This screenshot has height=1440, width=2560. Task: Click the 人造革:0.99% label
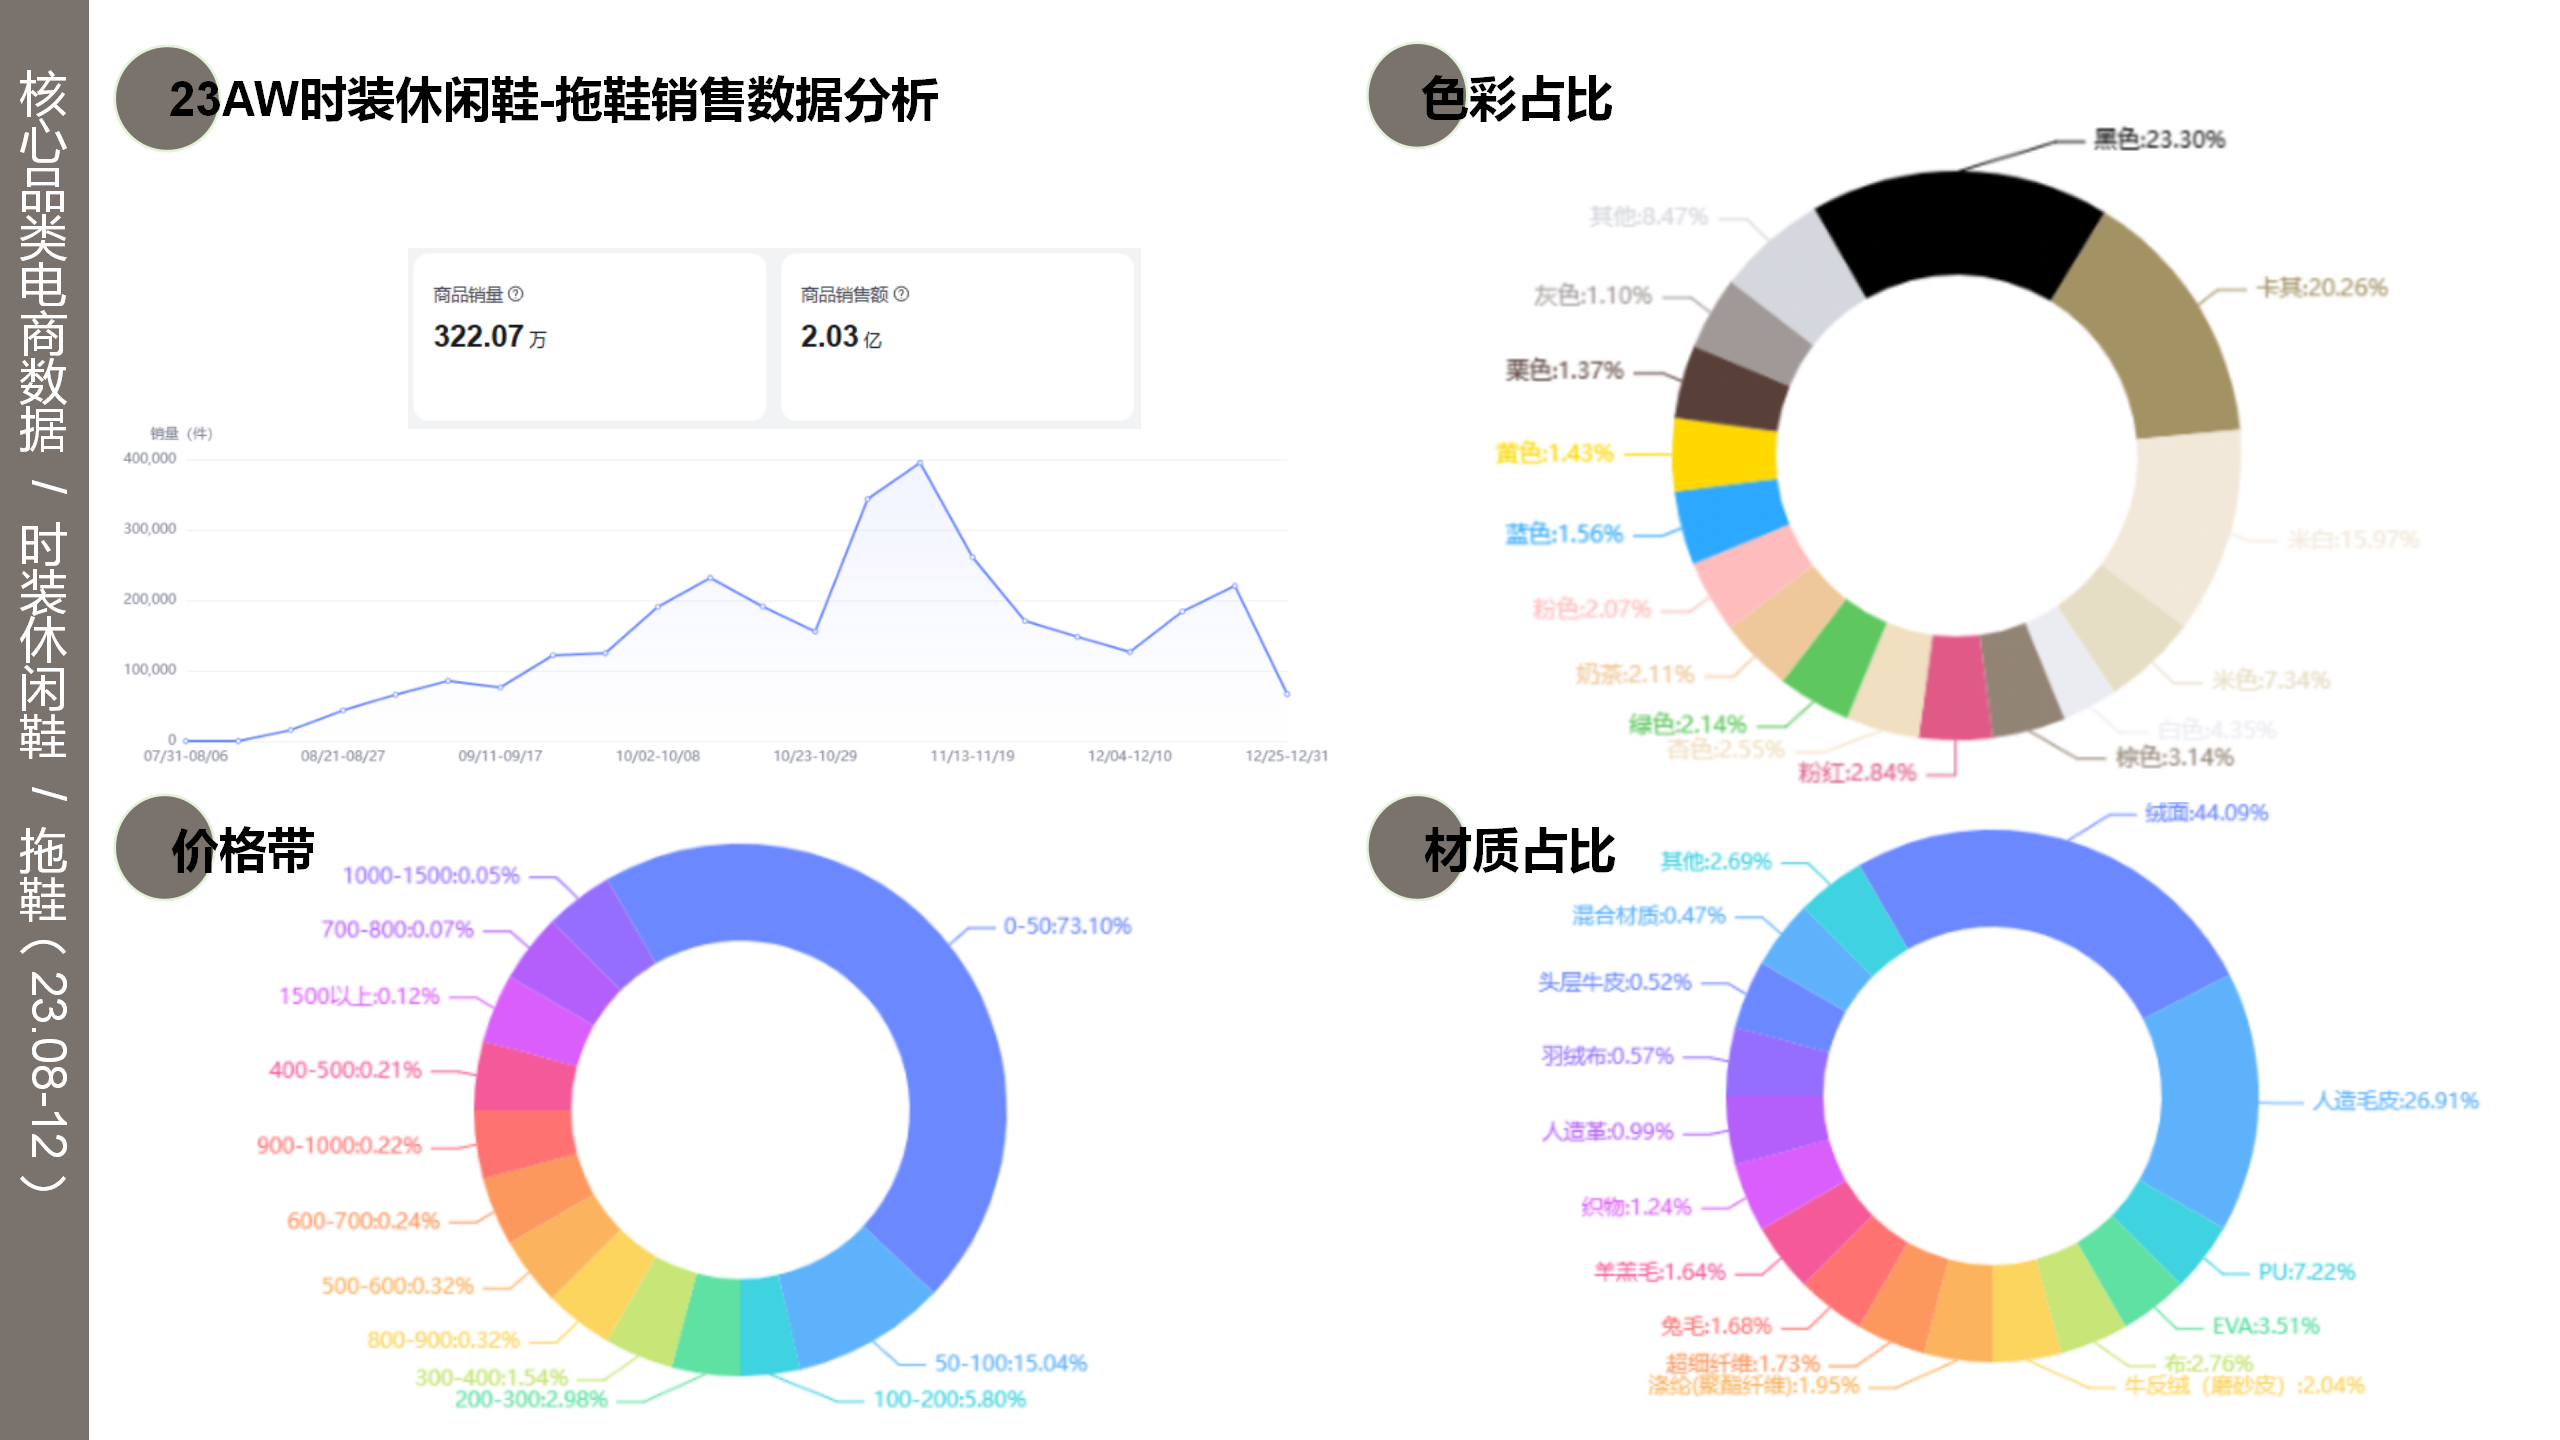(x=1607, y=1132)
